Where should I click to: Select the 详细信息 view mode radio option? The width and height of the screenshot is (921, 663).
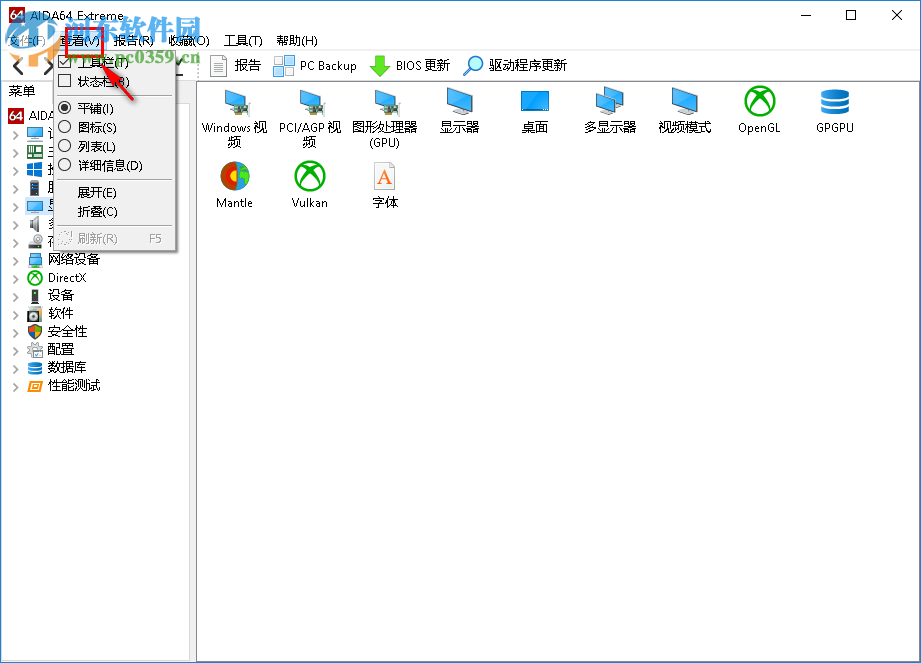(x=112, y=165)
